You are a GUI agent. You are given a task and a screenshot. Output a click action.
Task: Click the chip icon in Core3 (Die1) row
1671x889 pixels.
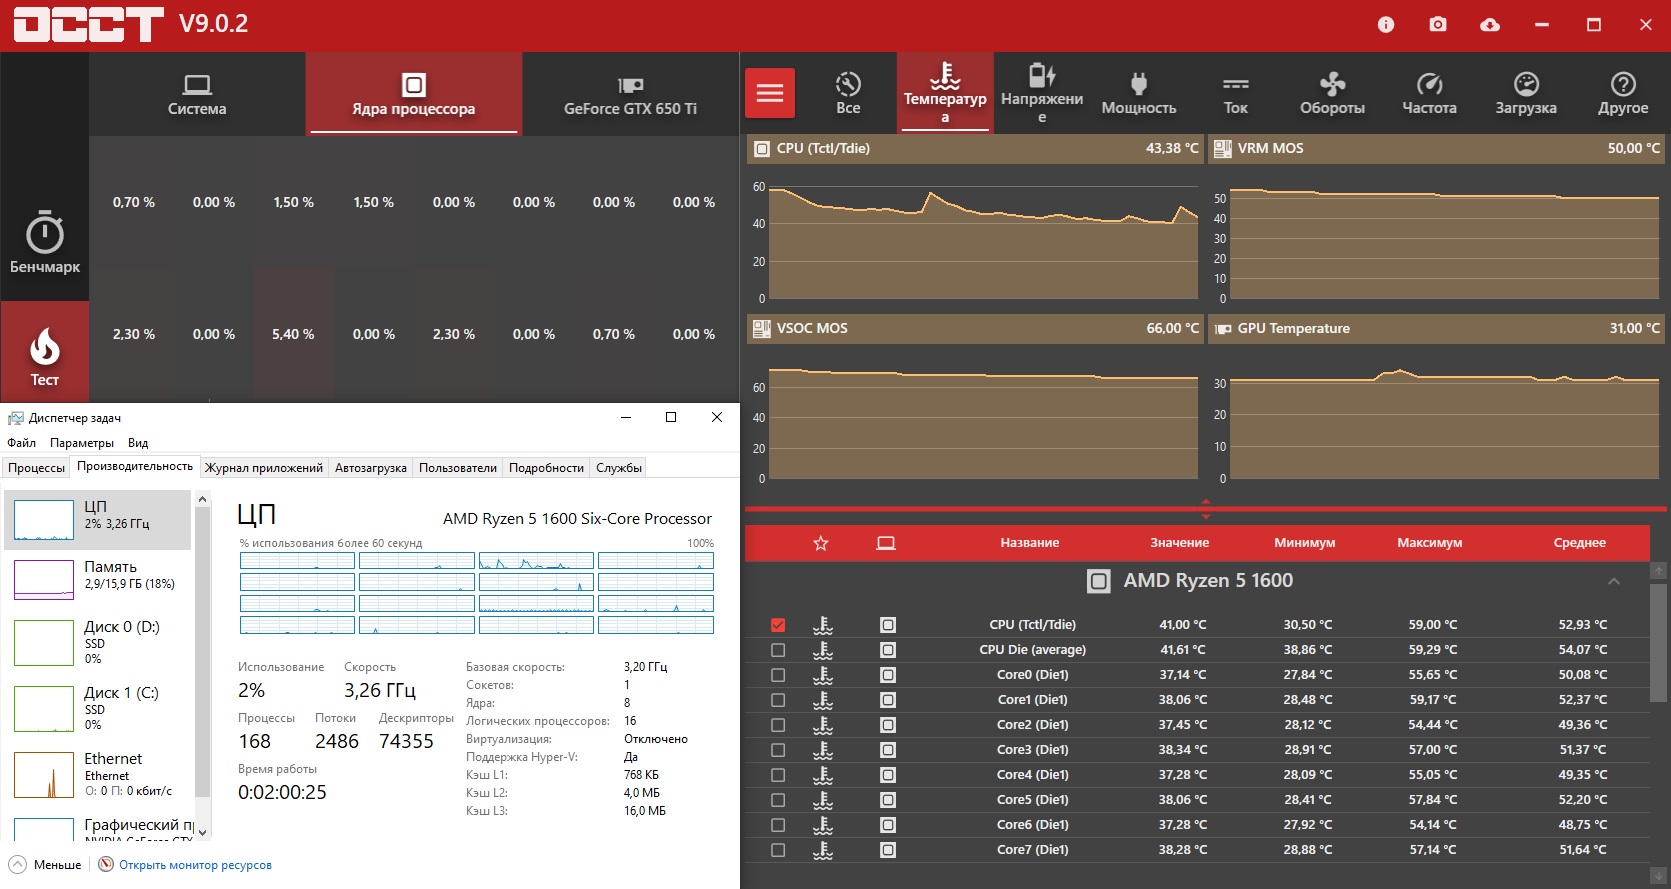[x=887, y=750]
